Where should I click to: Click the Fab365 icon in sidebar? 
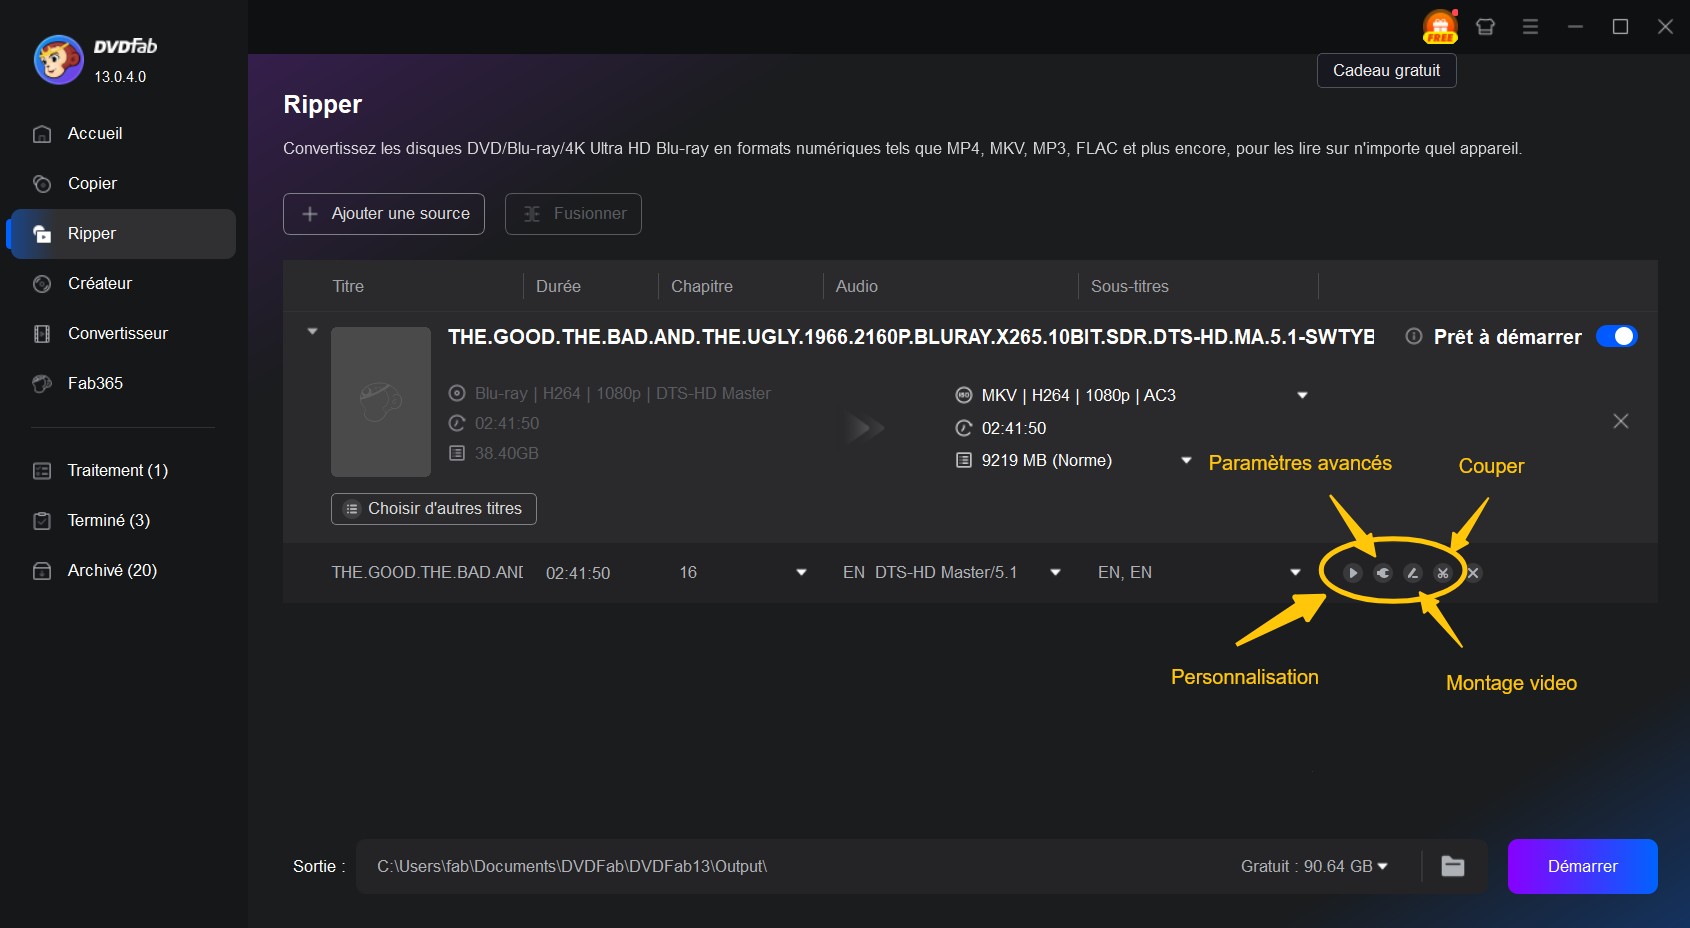point(42,384)
